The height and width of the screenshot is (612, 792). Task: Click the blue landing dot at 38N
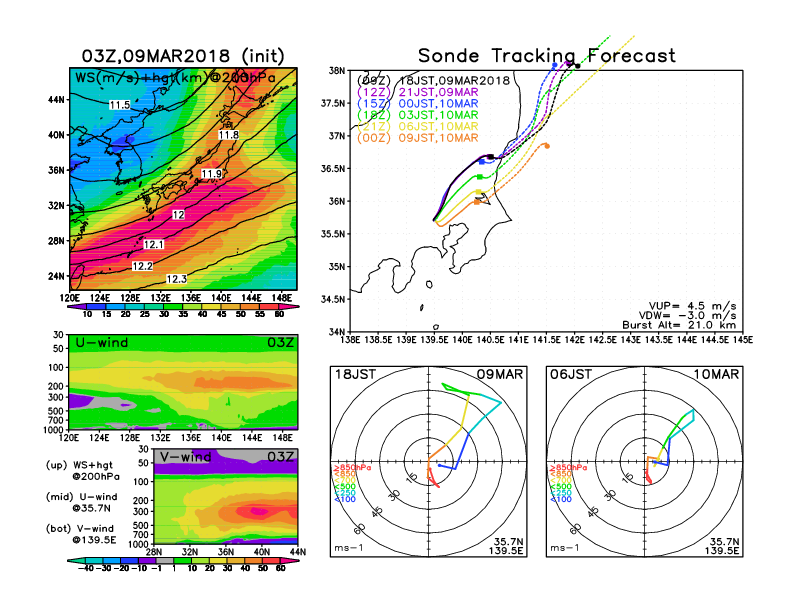pos(555,65)
